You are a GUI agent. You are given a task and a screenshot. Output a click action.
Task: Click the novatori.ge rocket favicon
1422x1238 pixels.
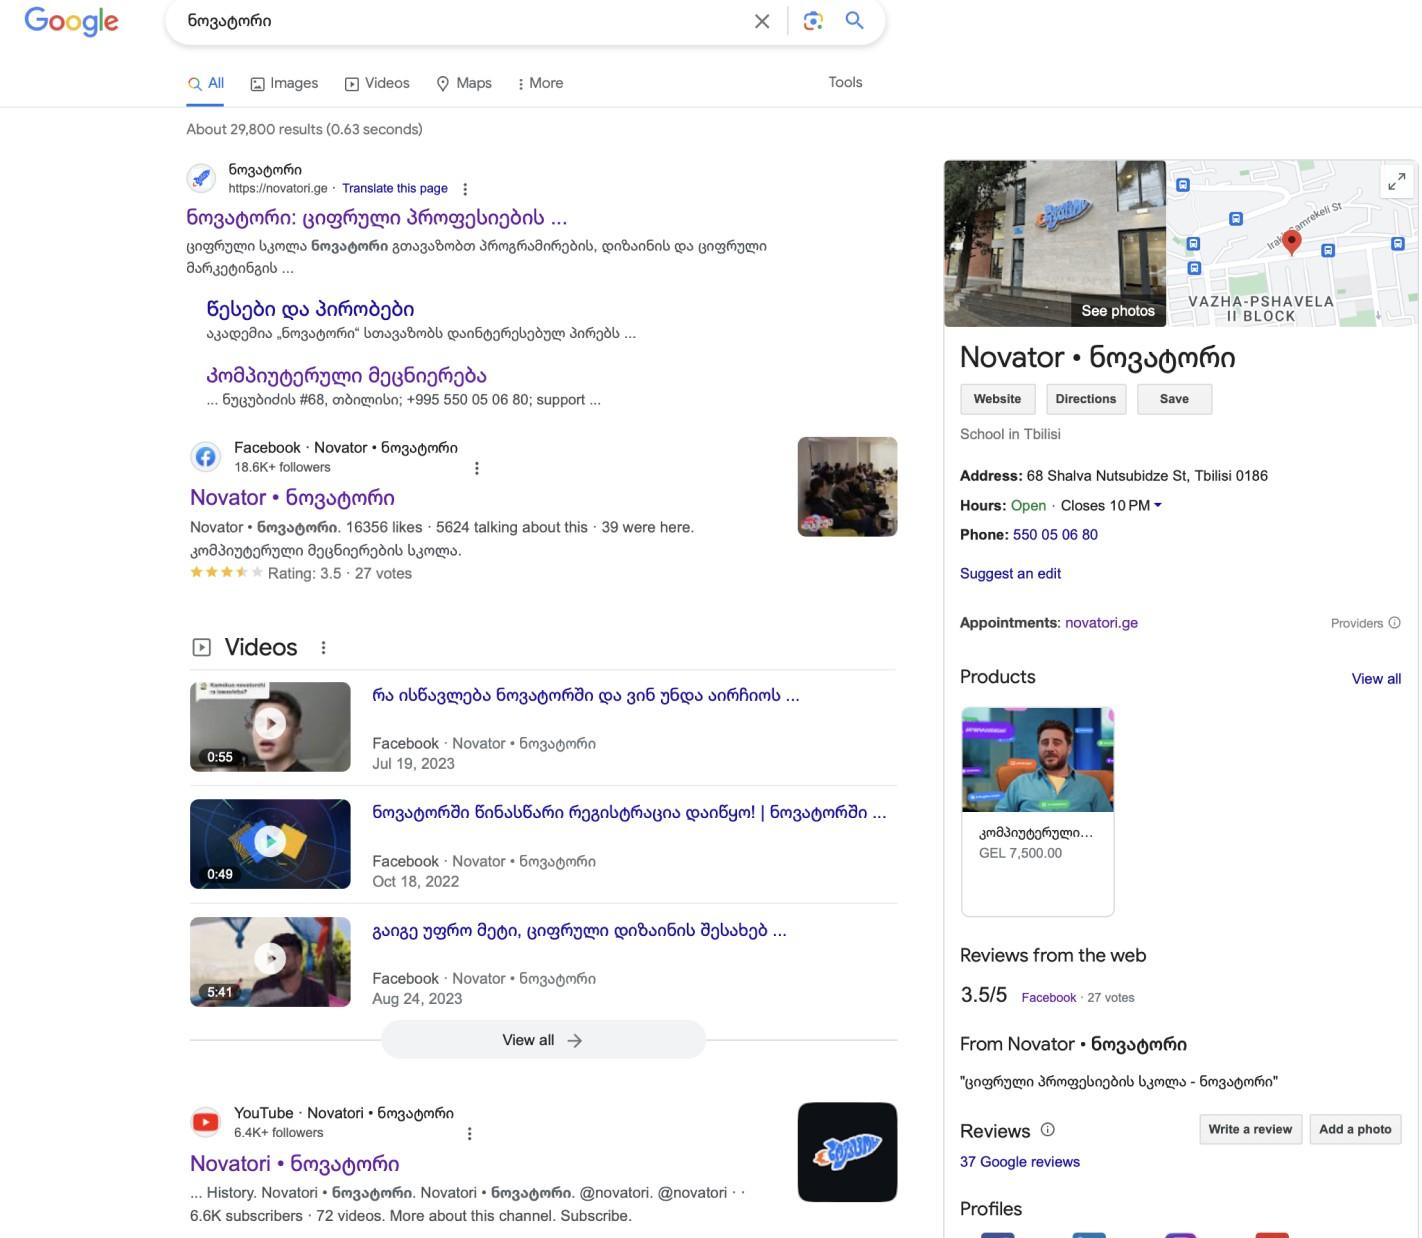tap(201, 178)
